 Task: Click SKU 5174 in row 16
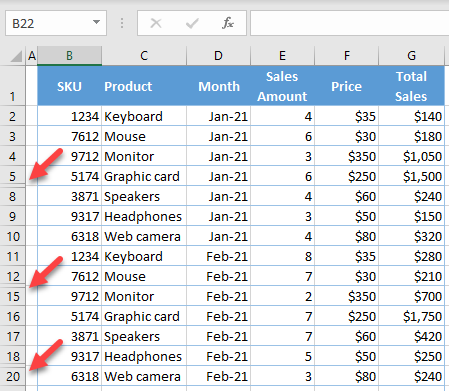coord(69,316)
